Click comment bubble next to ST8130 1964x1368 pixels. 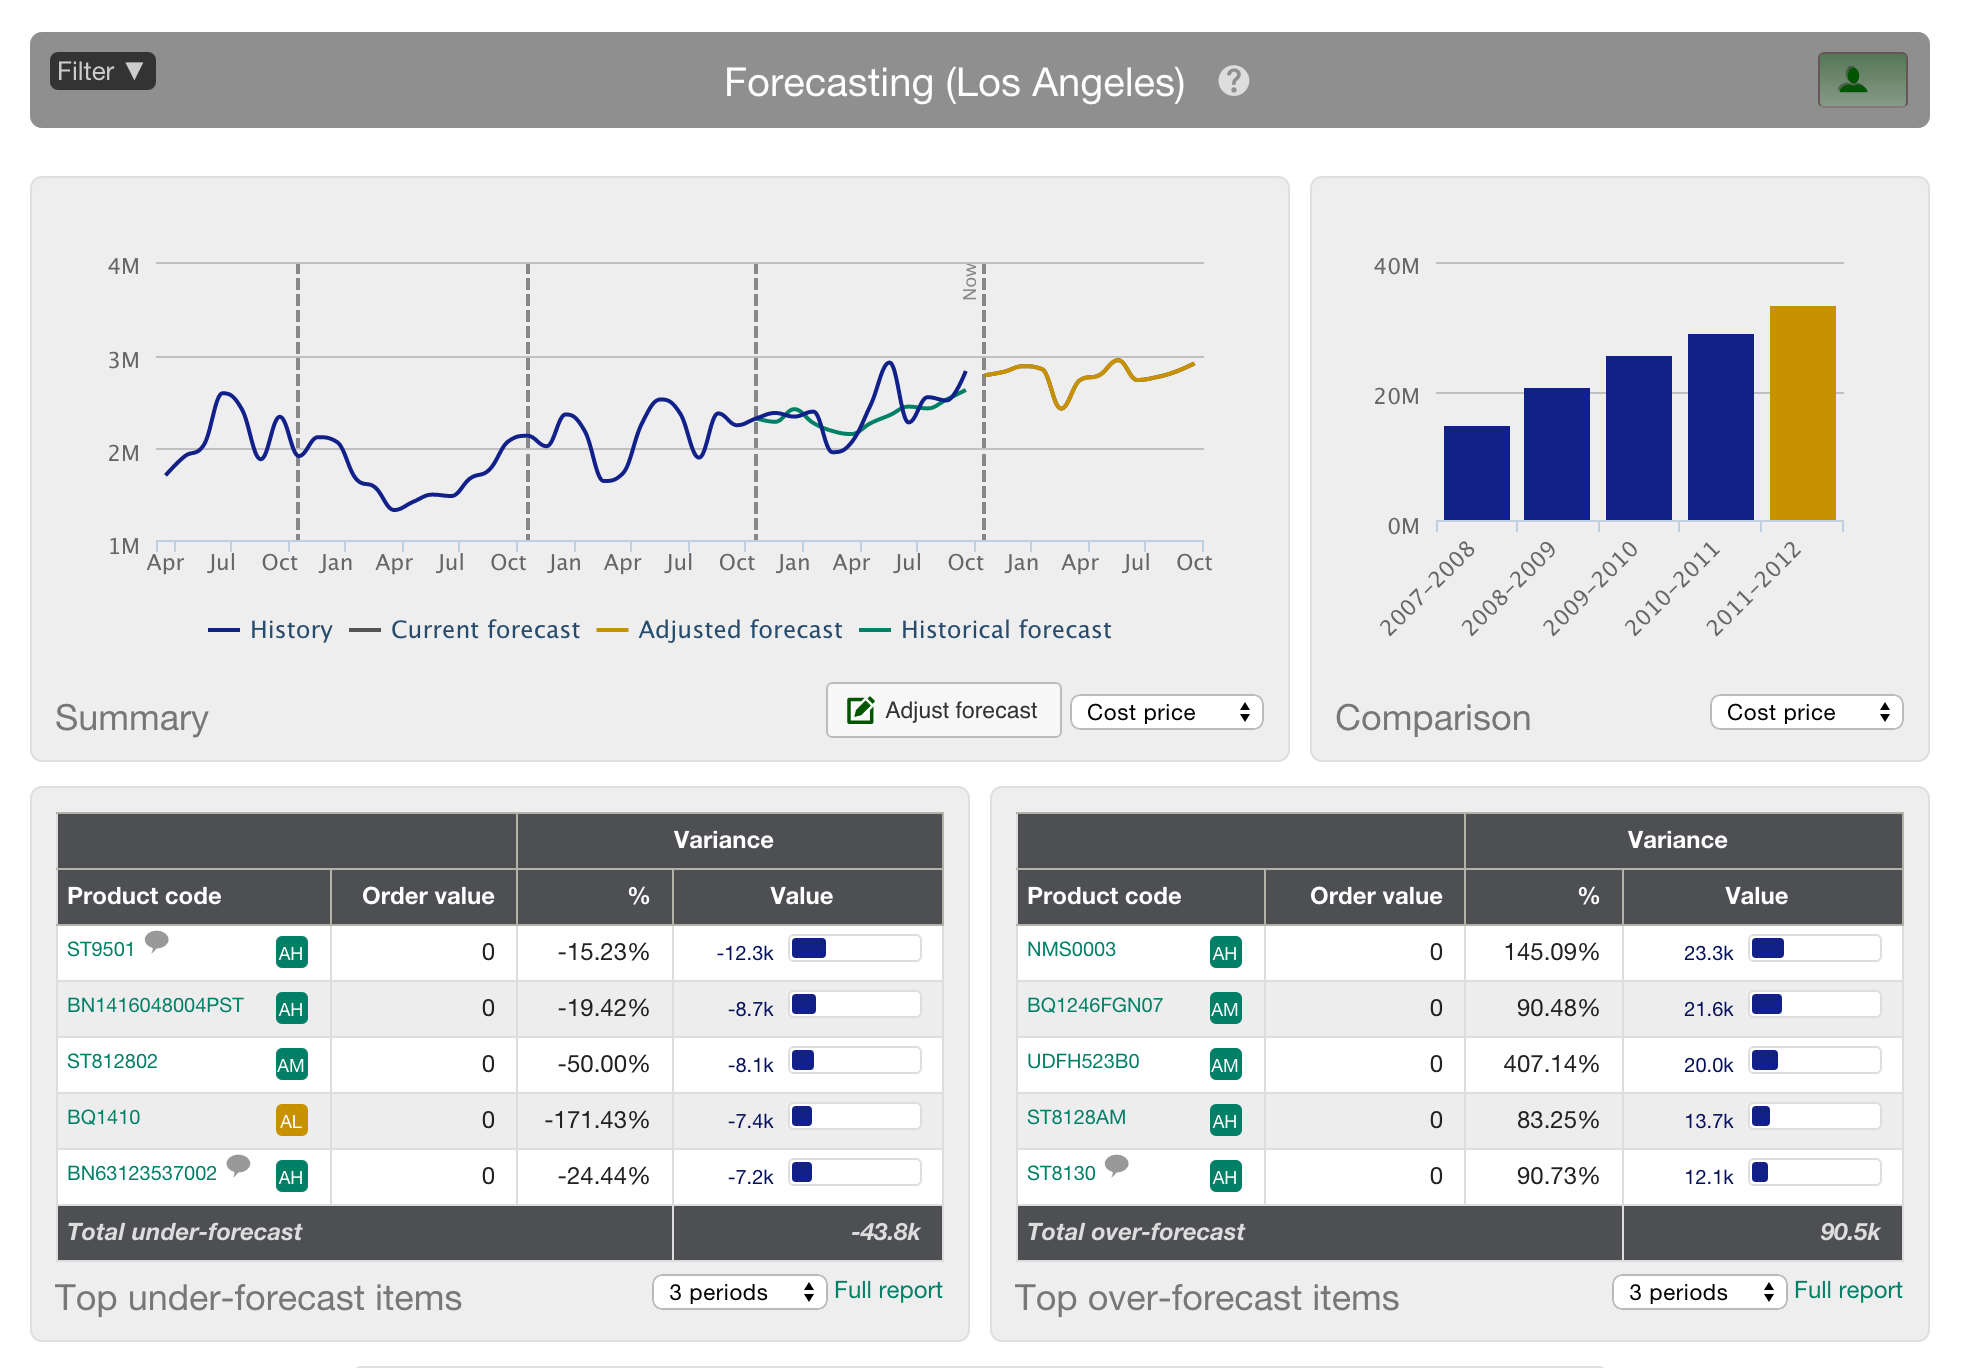tap(1117, 1165)
